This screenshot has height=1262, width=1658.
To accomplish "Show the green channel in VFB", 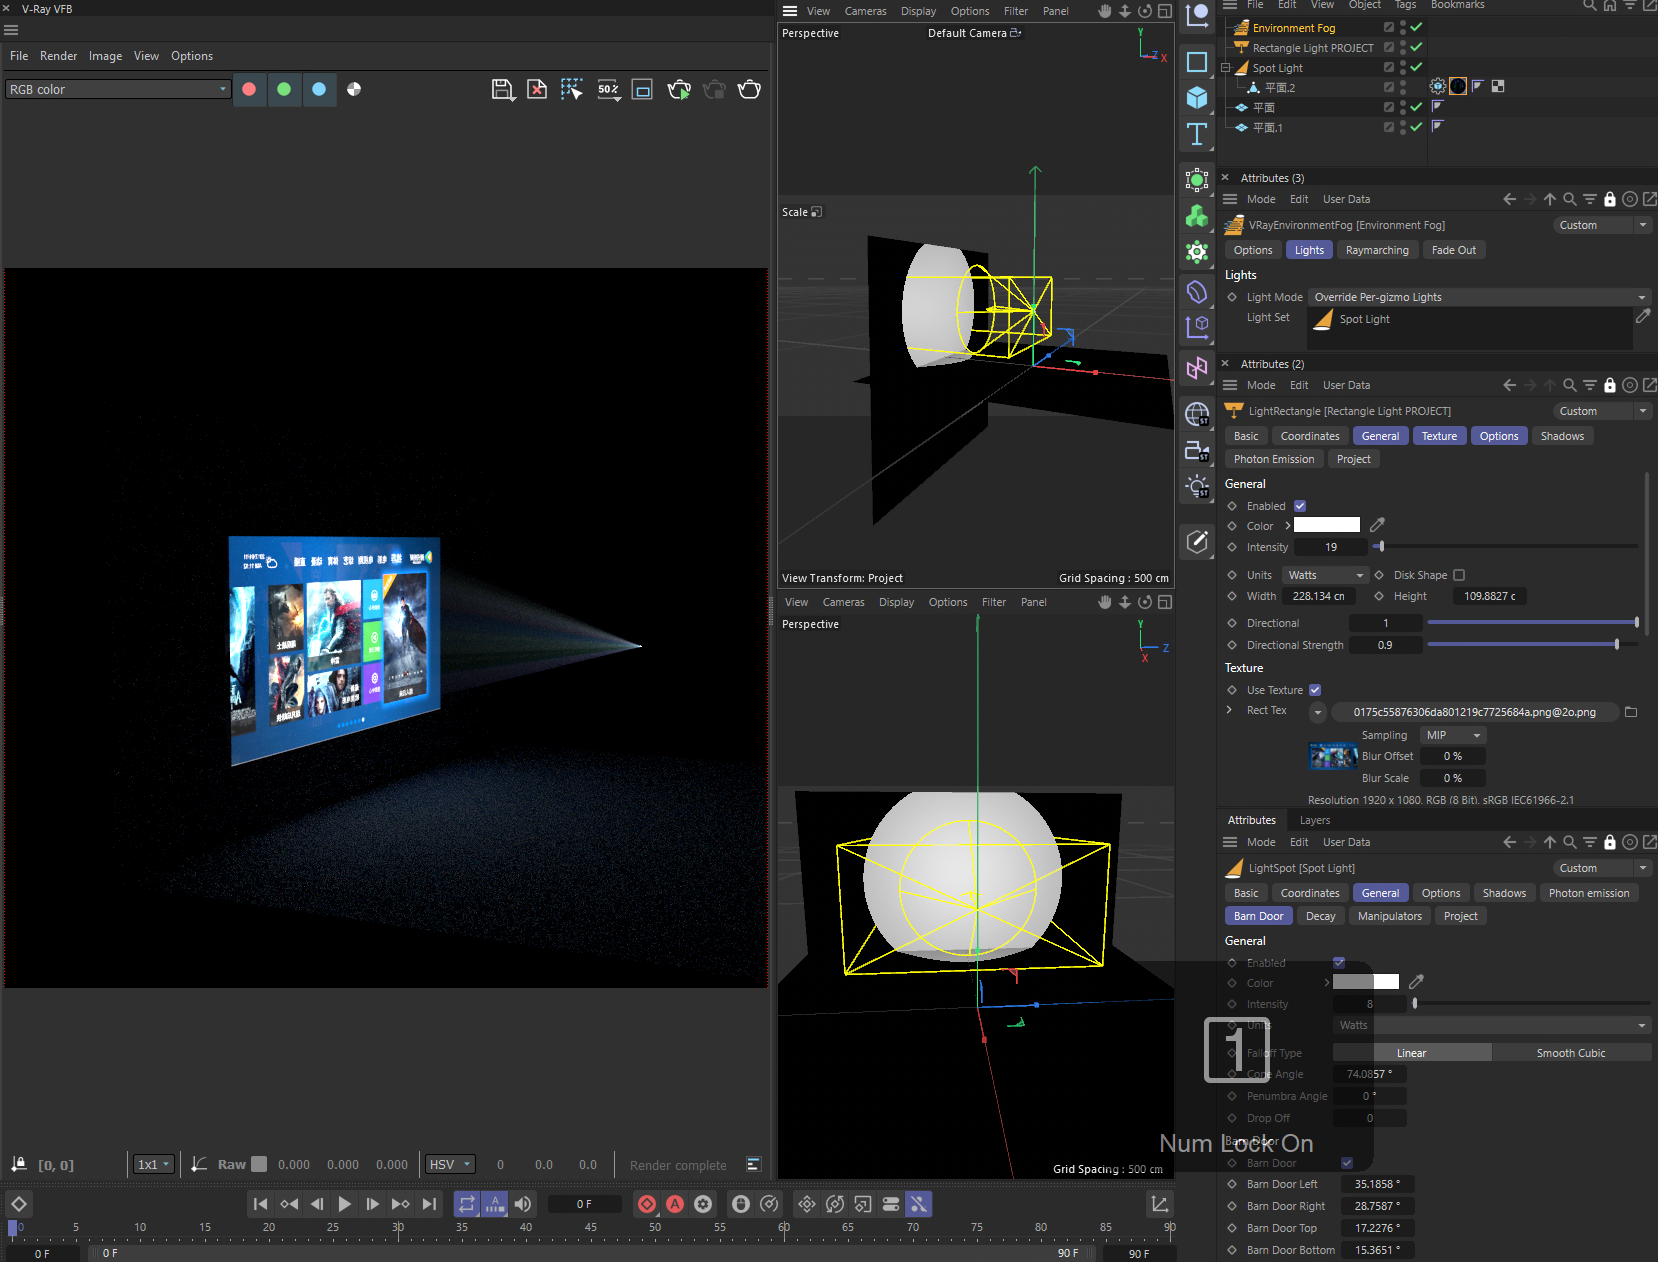I will click(x=284, y=89).
